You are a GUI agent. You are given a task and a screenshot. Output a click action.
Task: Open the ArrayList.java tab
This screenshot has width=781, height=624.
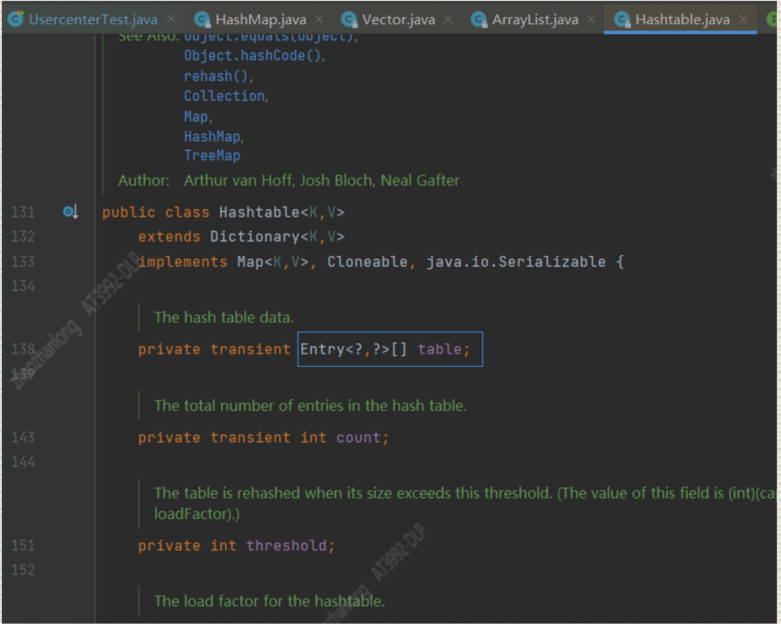tap(535, 19)
